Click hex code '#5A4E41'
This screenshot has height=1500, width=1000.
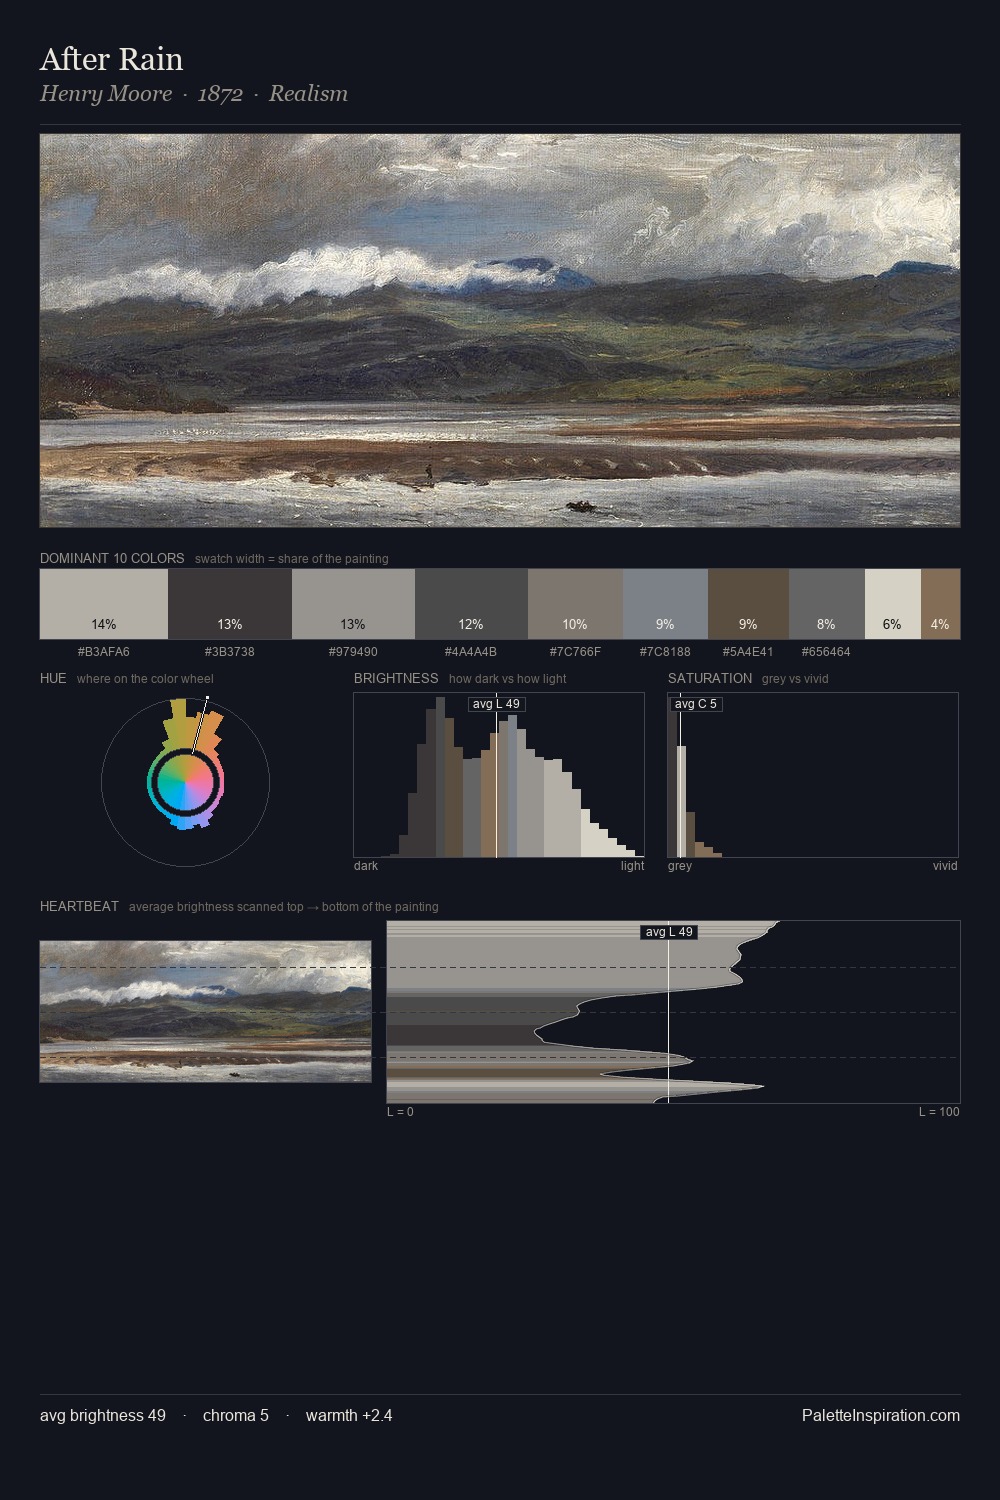click(x=748, y=652)
